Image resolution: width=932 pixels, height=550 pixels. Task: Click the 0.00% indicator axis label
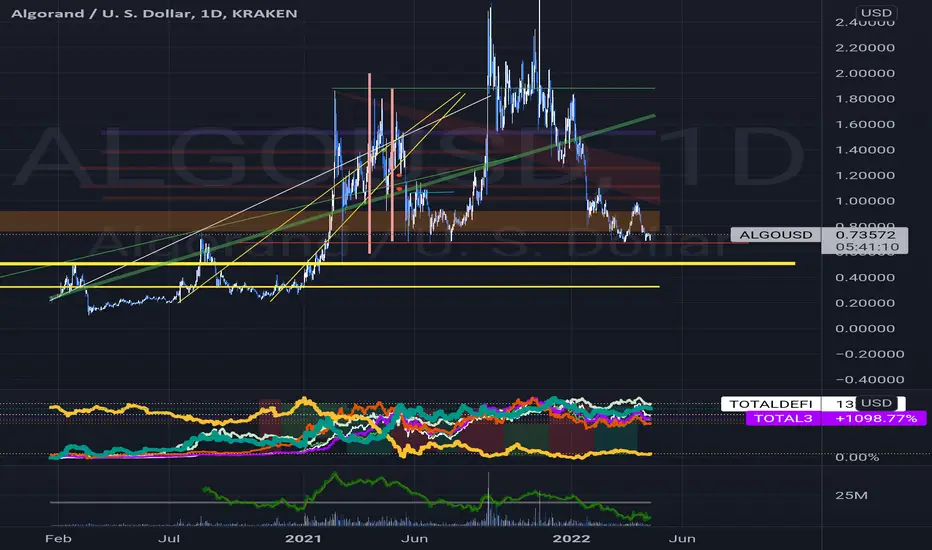point(857,457)
